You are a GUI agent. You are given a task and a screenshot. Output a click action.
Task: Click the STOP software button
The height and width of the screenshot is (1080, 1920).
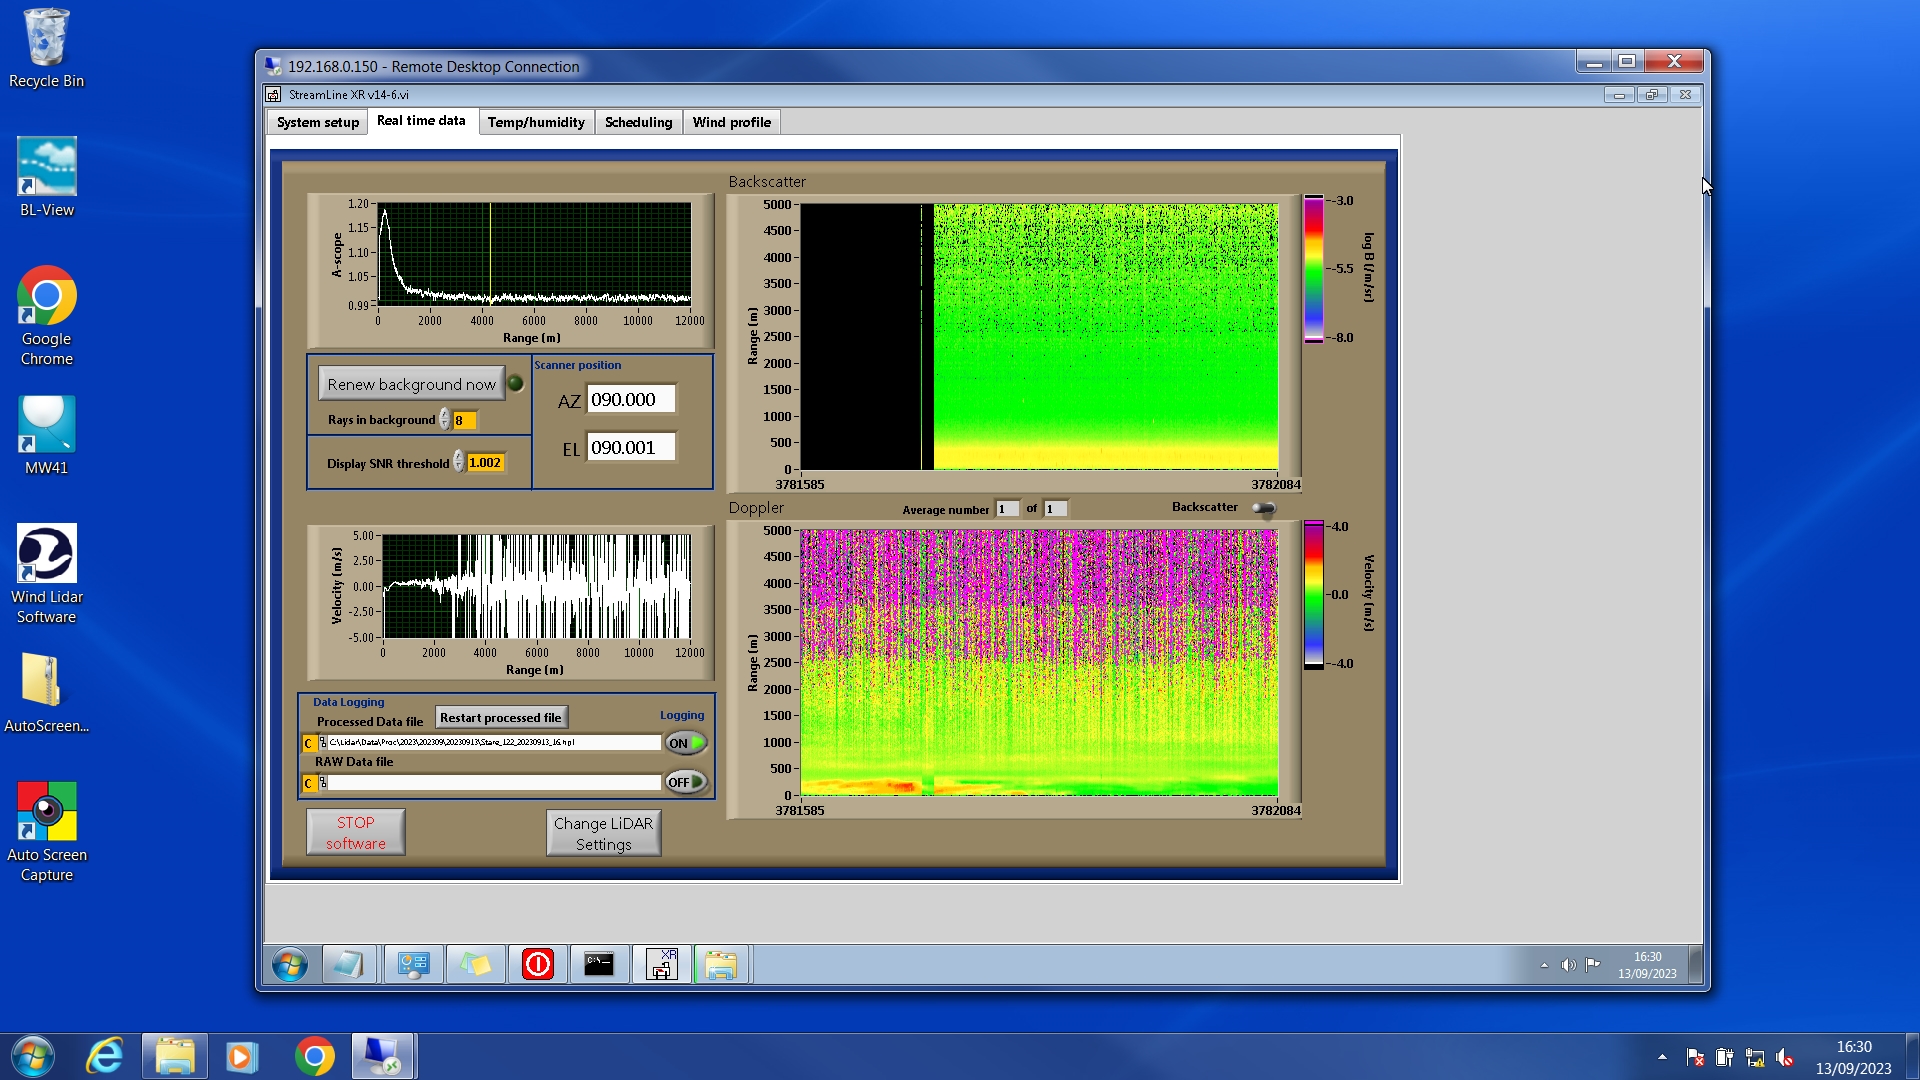tap(356, 833)
